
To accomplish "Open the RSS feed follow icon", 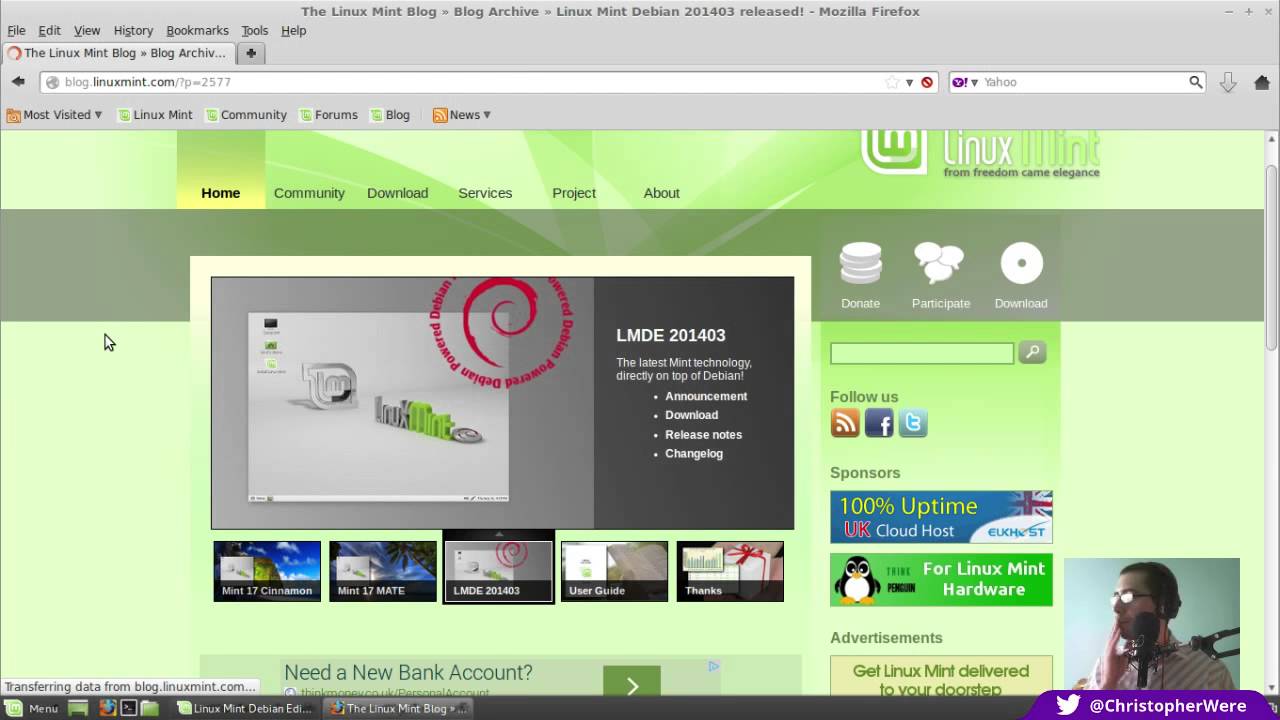I will click(845, 423).
